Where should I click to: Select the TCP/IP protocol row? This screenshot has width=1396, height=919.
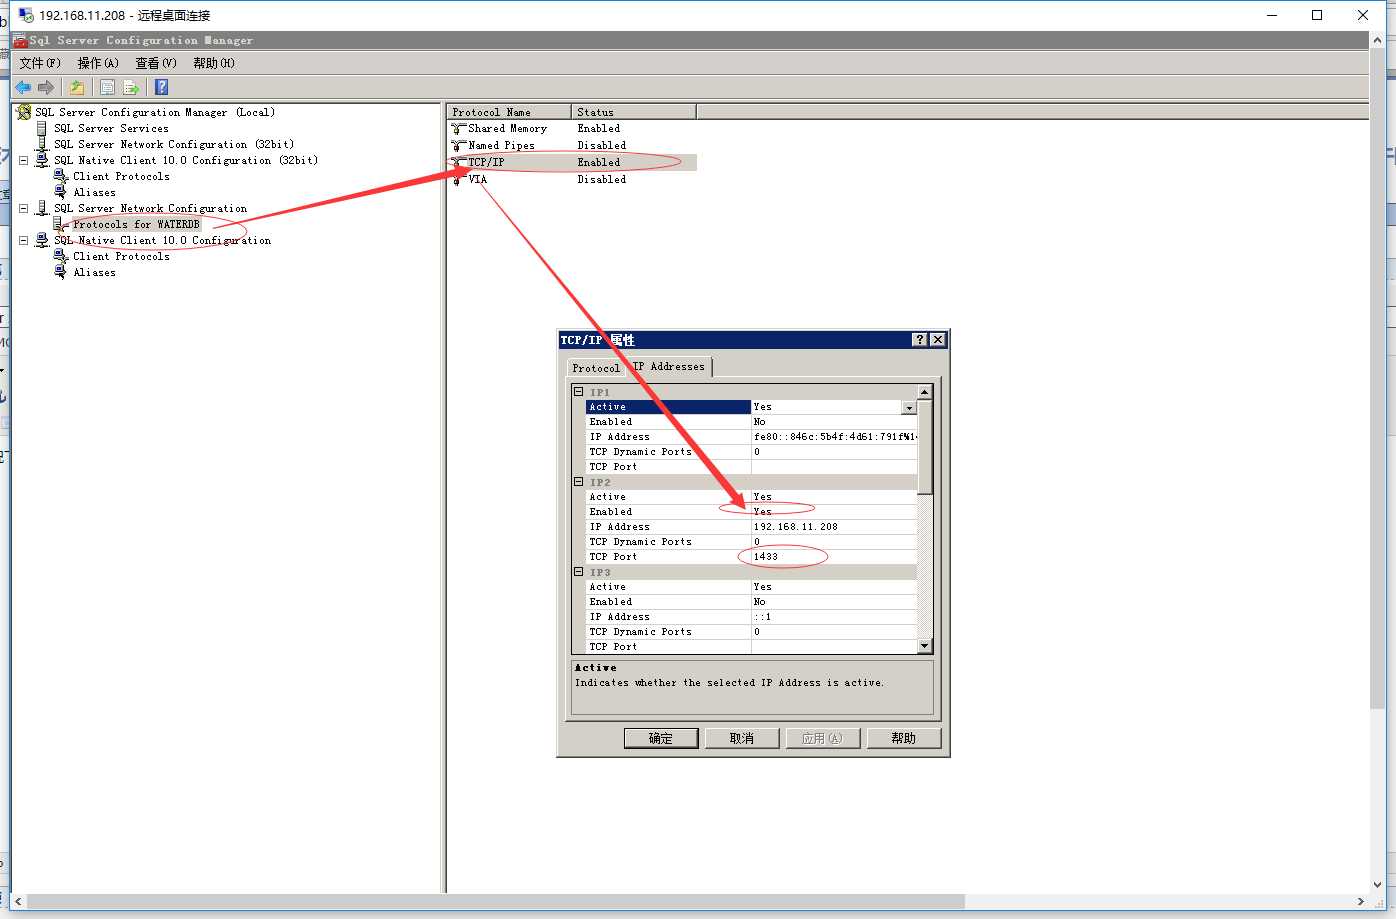pyautogui.click(x=571, y=162)
